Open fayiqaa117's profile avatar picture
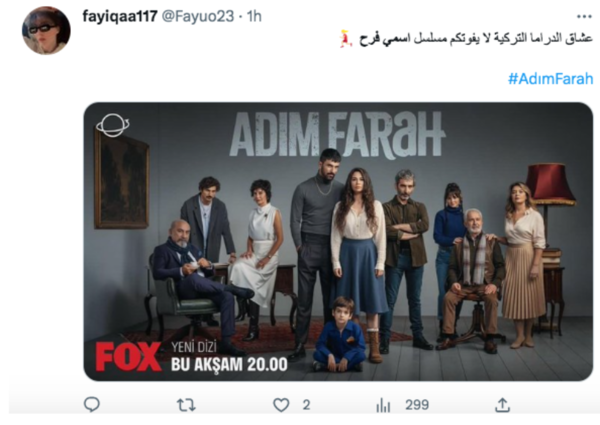 coord(46,30)
